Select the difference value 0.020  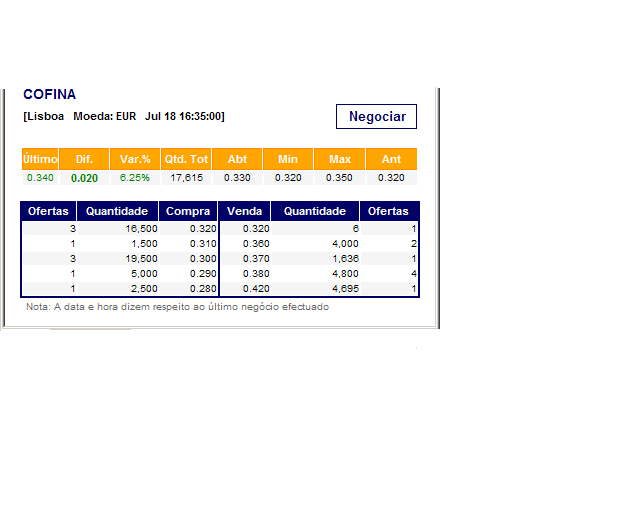(x=84, y=178)
